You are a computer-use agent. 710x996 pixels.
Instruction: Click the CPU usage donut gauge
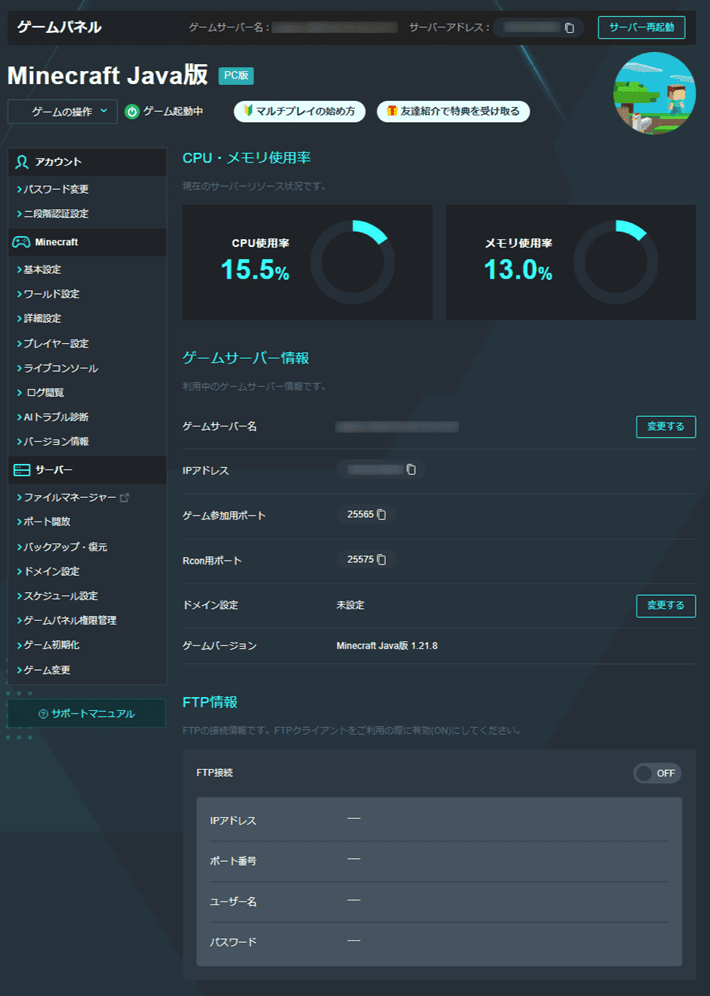click(352, 263)
